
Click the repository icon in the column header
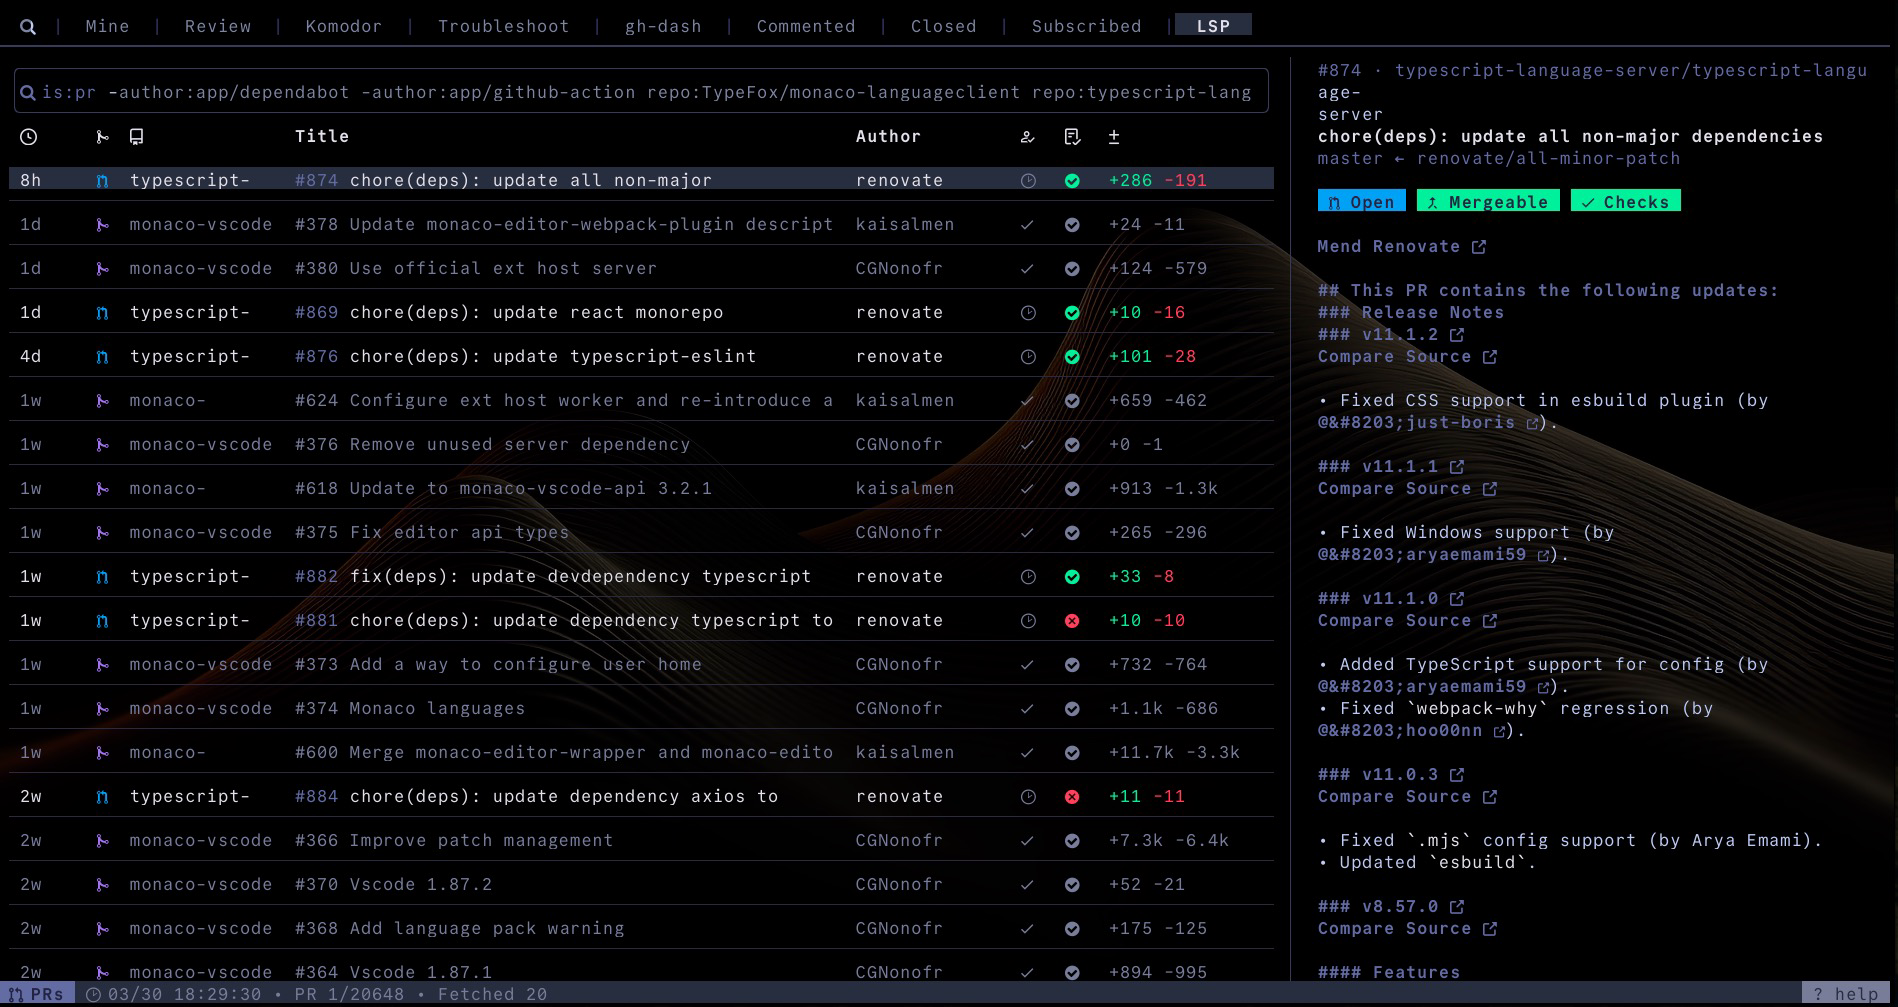pos(137,137)
